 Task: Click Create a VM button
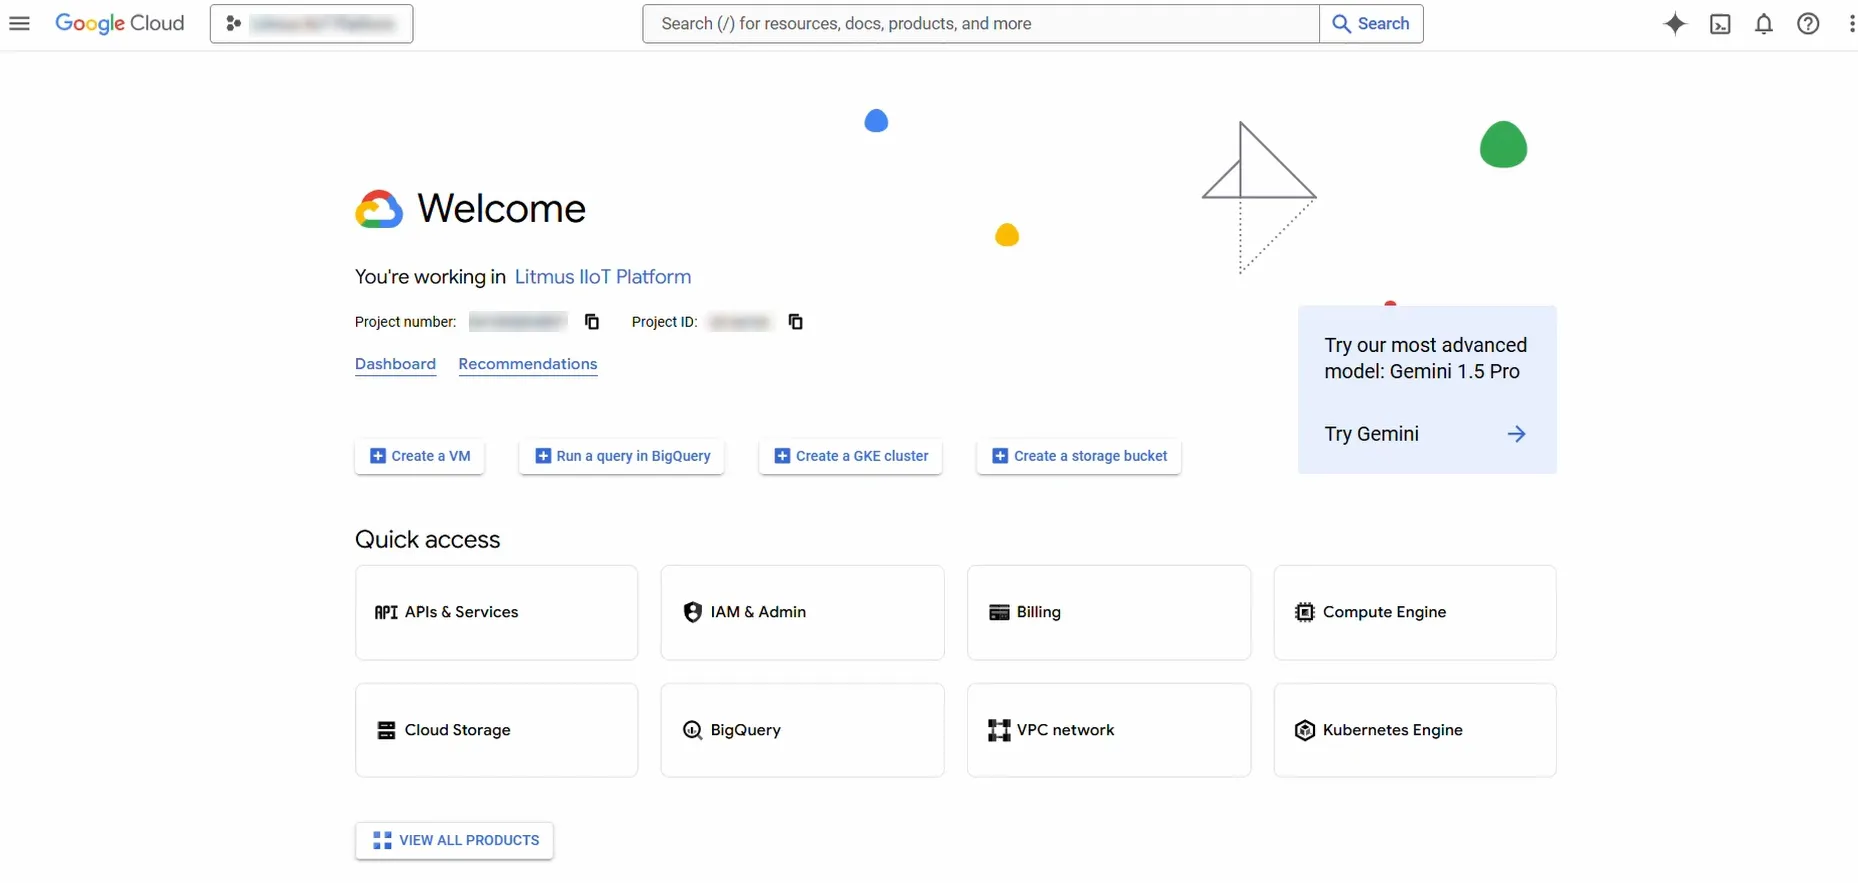pos(420,456)
